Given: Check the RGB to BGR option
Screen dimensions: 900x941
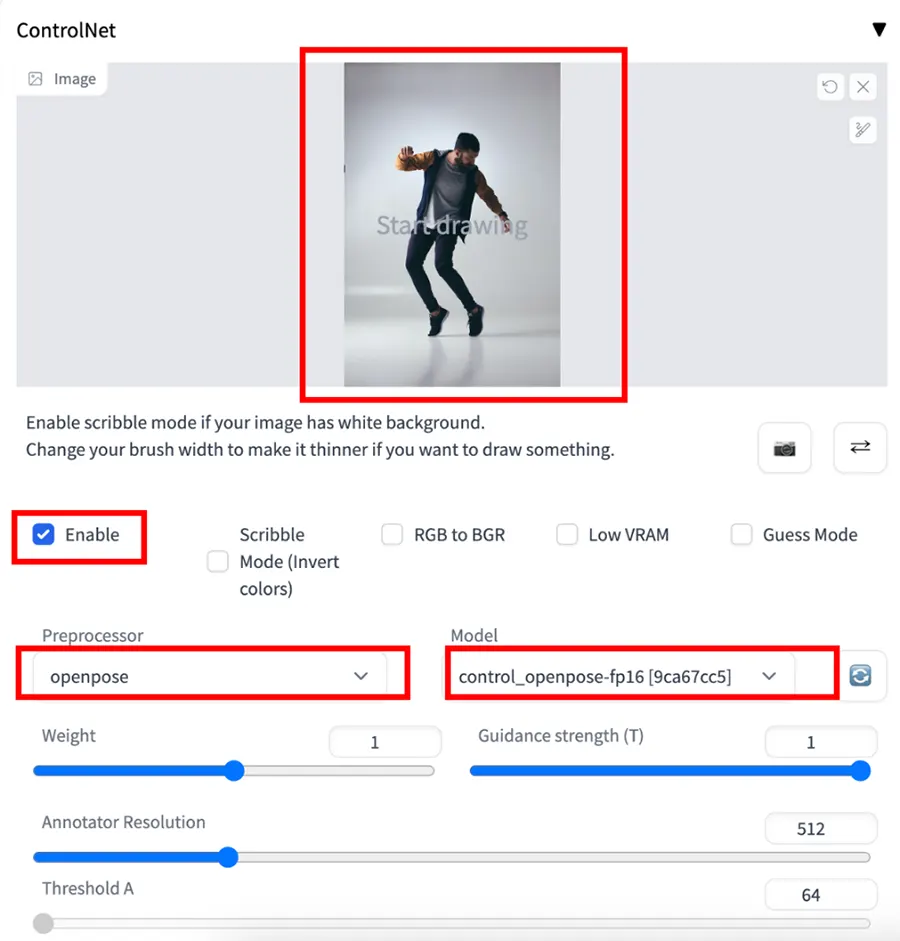Looking at the screenshot, I should click(x=392, y=535).
